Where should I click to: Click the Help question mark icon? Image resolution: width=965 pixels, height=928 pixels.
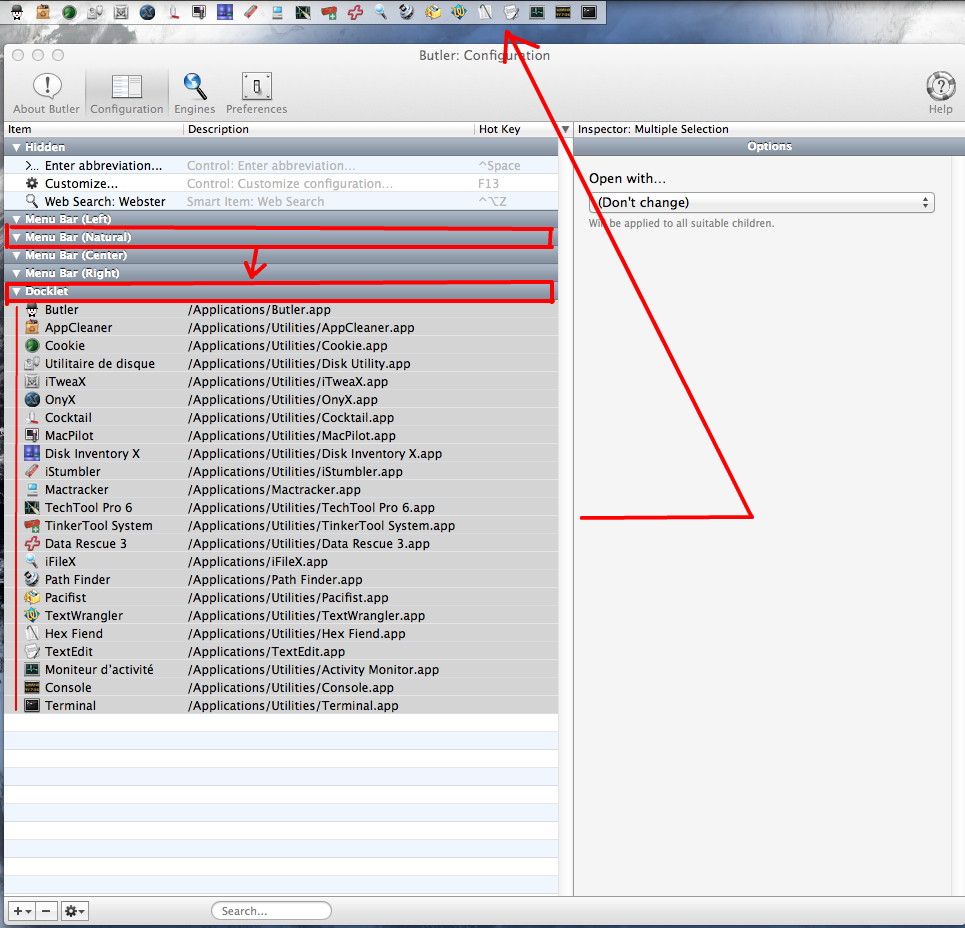tap(940, 92)
